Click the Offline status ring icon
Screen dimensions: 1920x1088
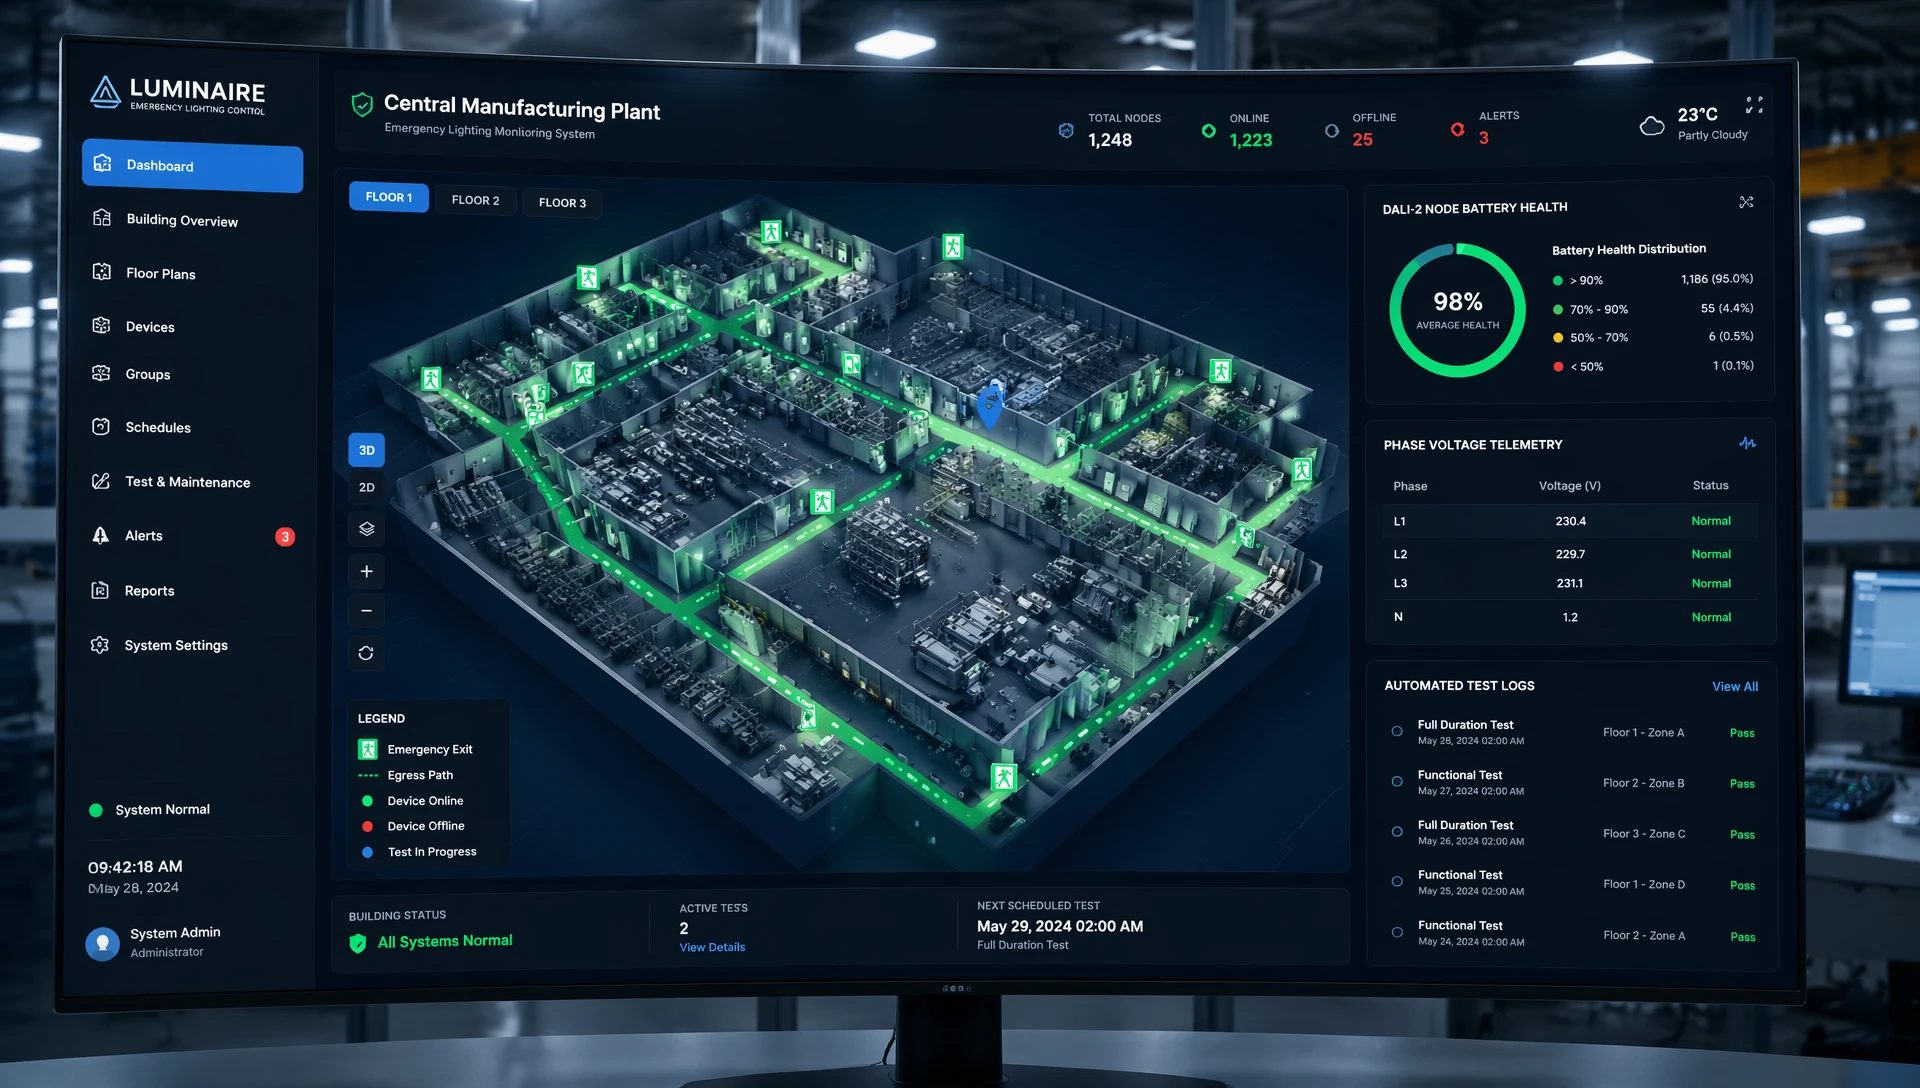click(x=1332, y=131)
